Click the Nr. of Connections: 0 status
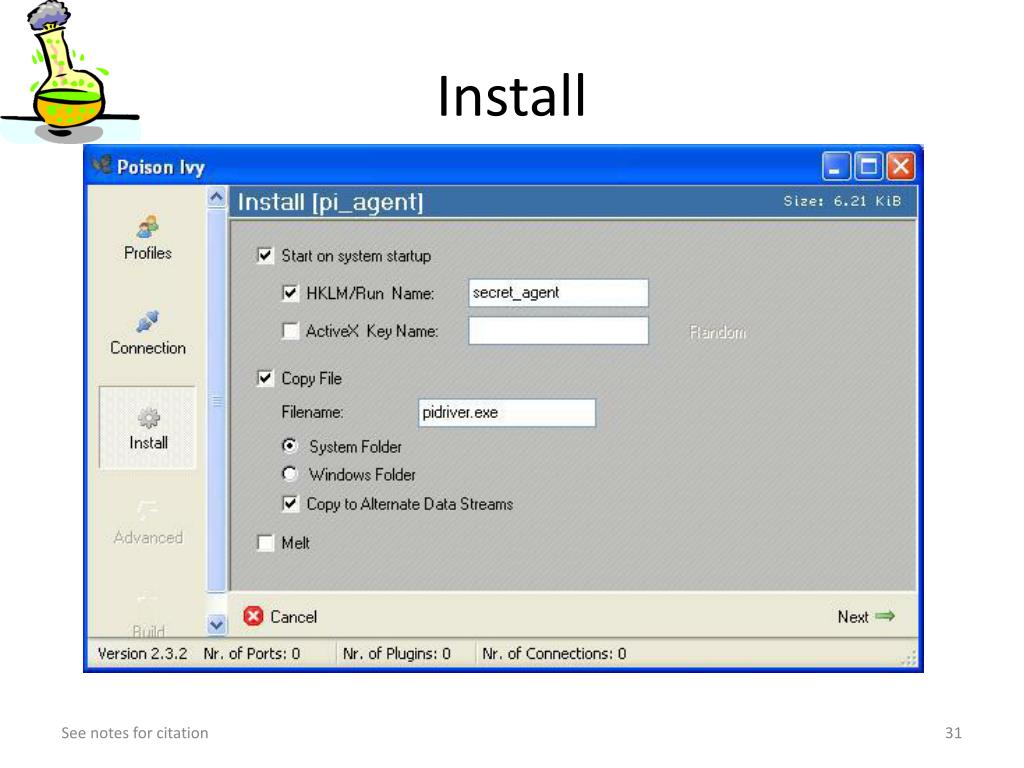 554,654
